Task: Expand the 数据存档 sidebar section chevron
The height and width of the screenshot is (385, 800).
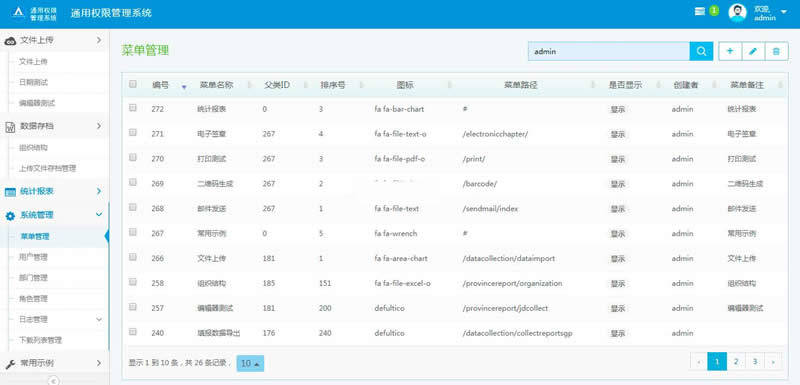Action: coord(99,125)
